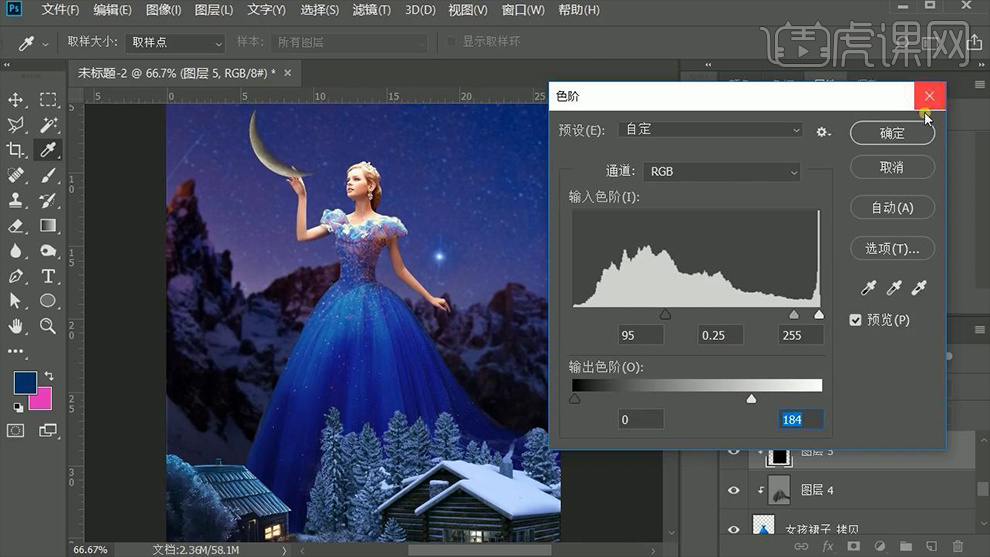Open the Levels preset options gear
Viewport: 990px width, 557px height.
click(823, 132)
